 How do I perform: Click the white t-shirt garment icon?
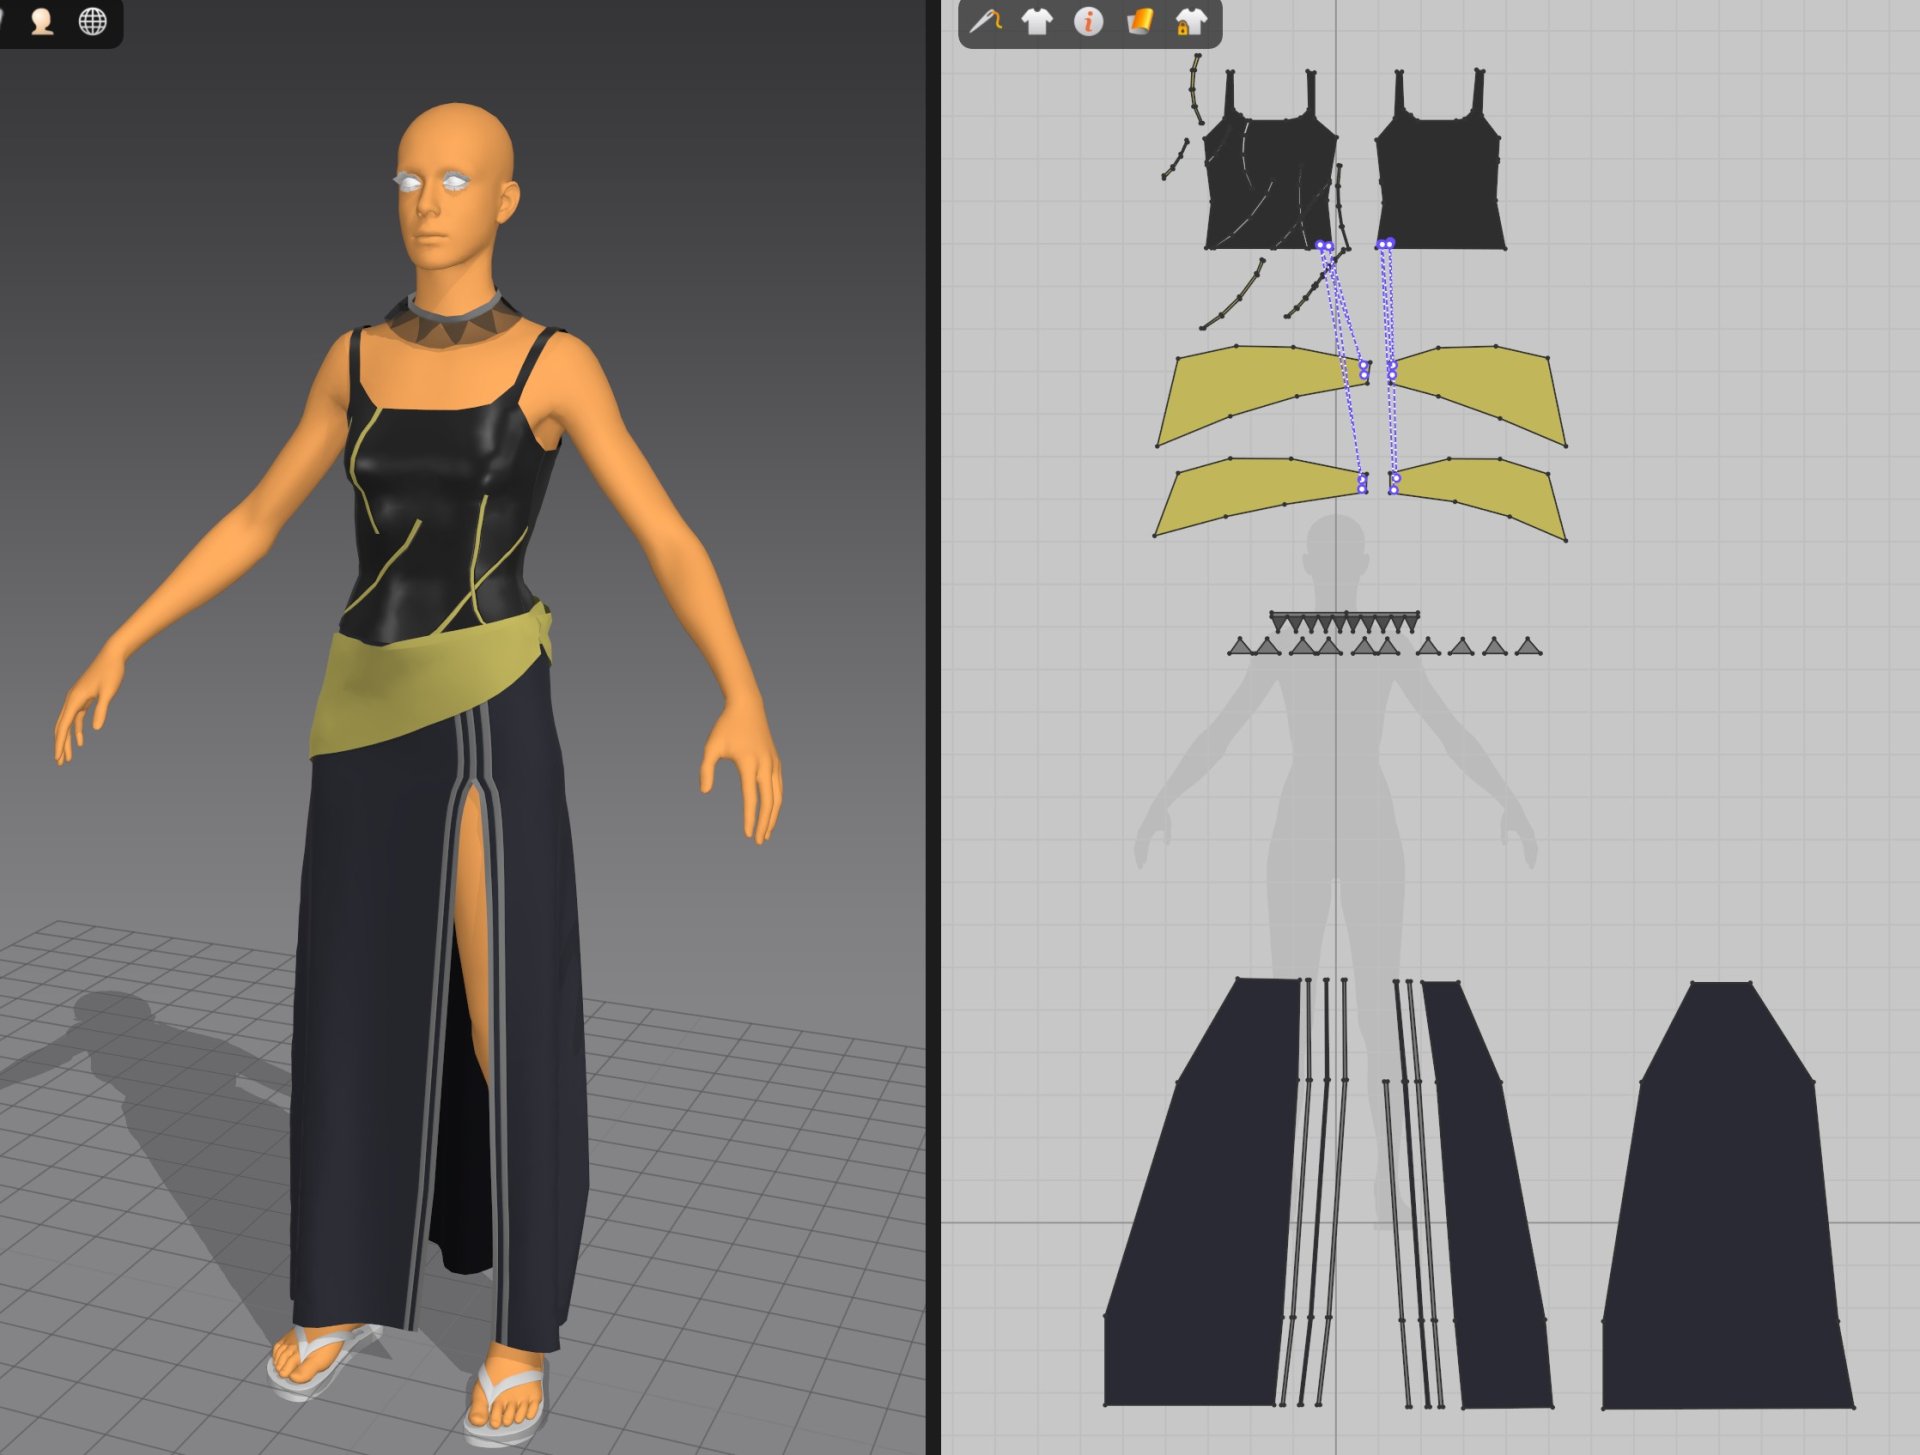click(1037, 21)
